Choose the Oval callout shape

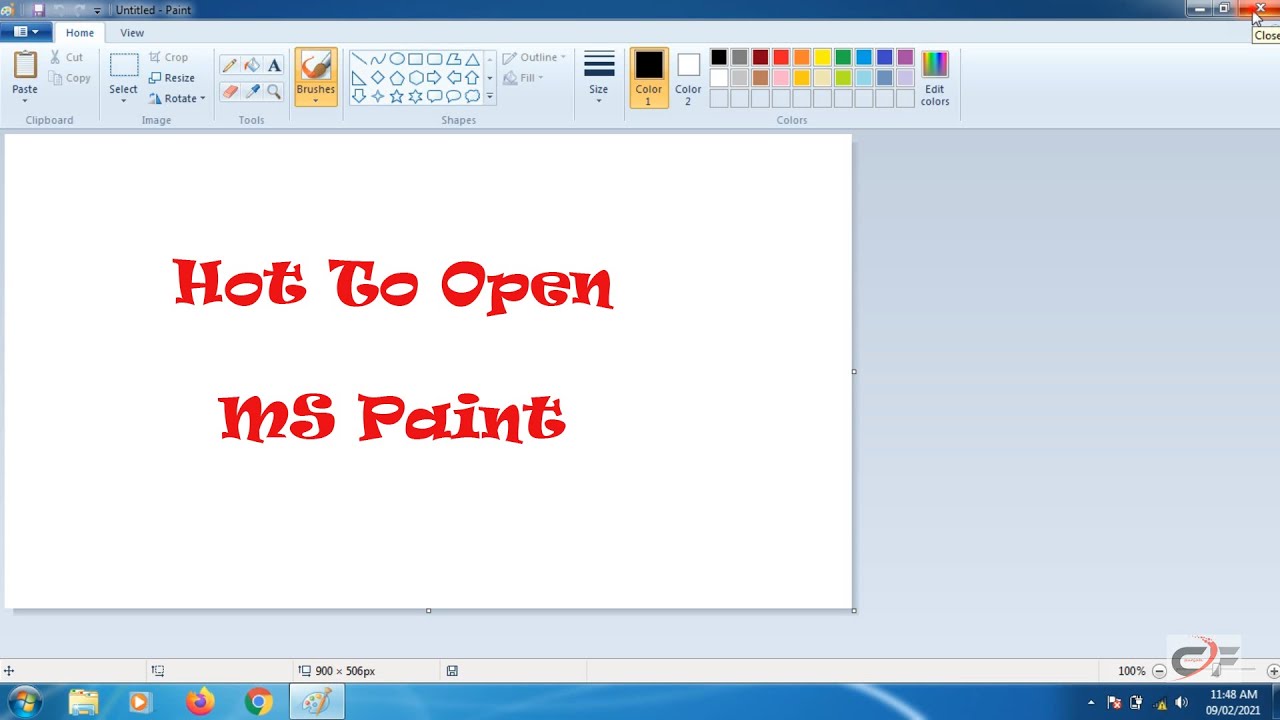(454, 97)
